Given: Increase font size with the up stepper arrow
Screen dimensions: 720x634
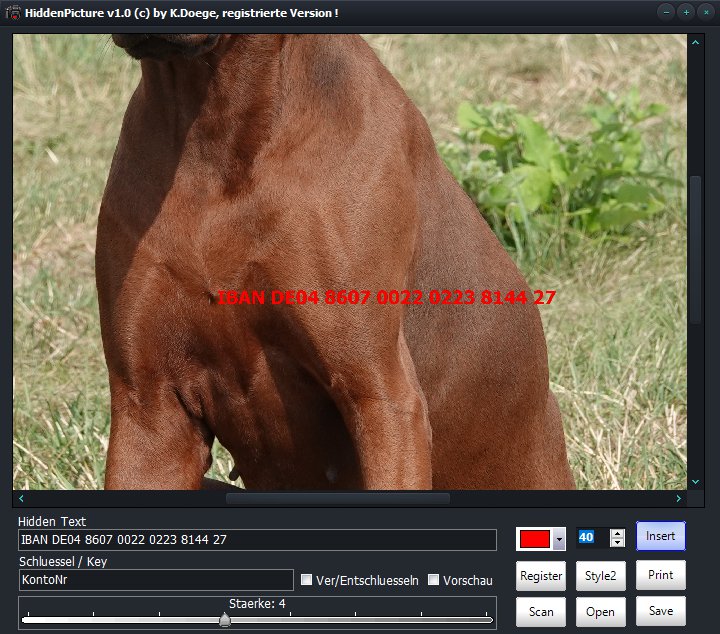Looking at the screenshot, I should [617, 533].
